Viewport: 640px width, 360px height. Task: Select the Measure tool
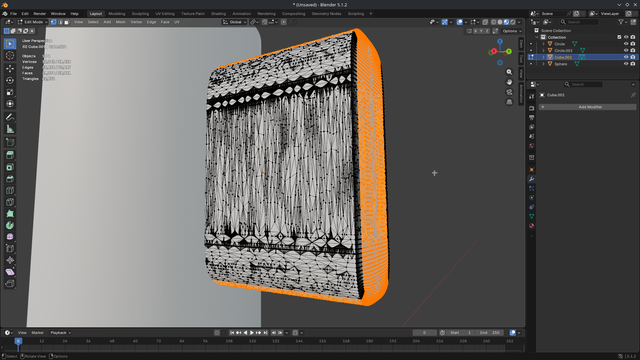[10, 129]
